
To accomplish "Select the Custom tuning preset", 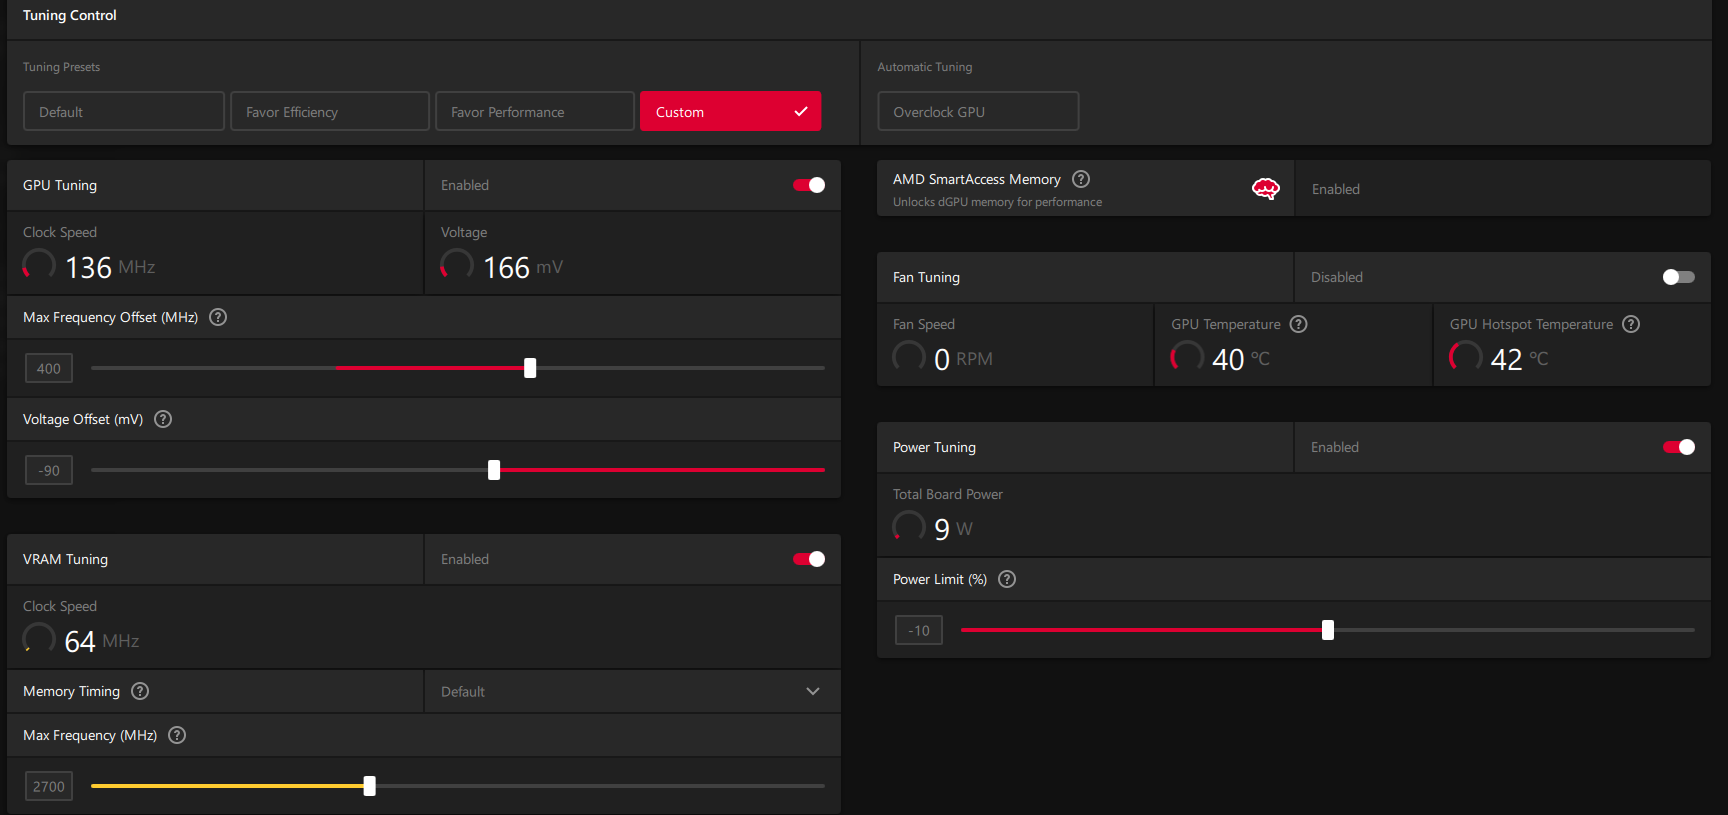I will coord(730,111).
